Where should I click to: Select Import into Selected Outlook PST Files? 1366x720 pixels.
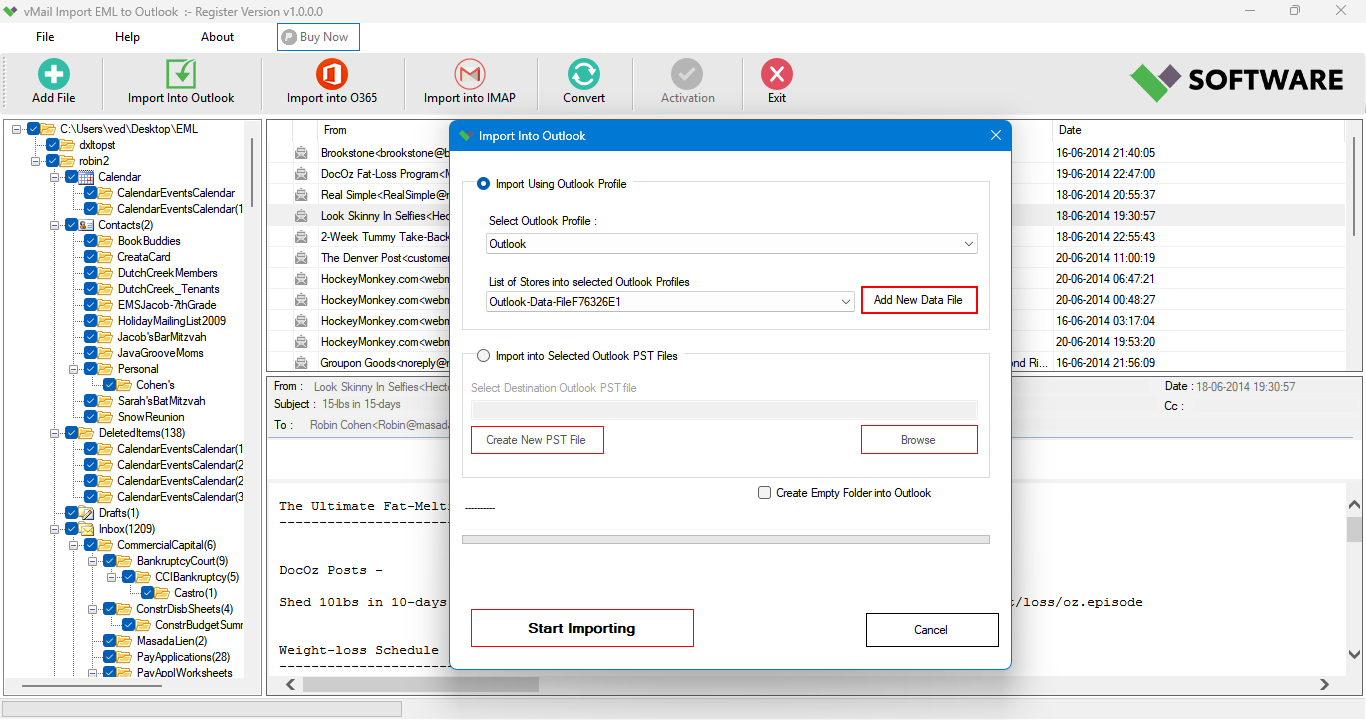484,356
